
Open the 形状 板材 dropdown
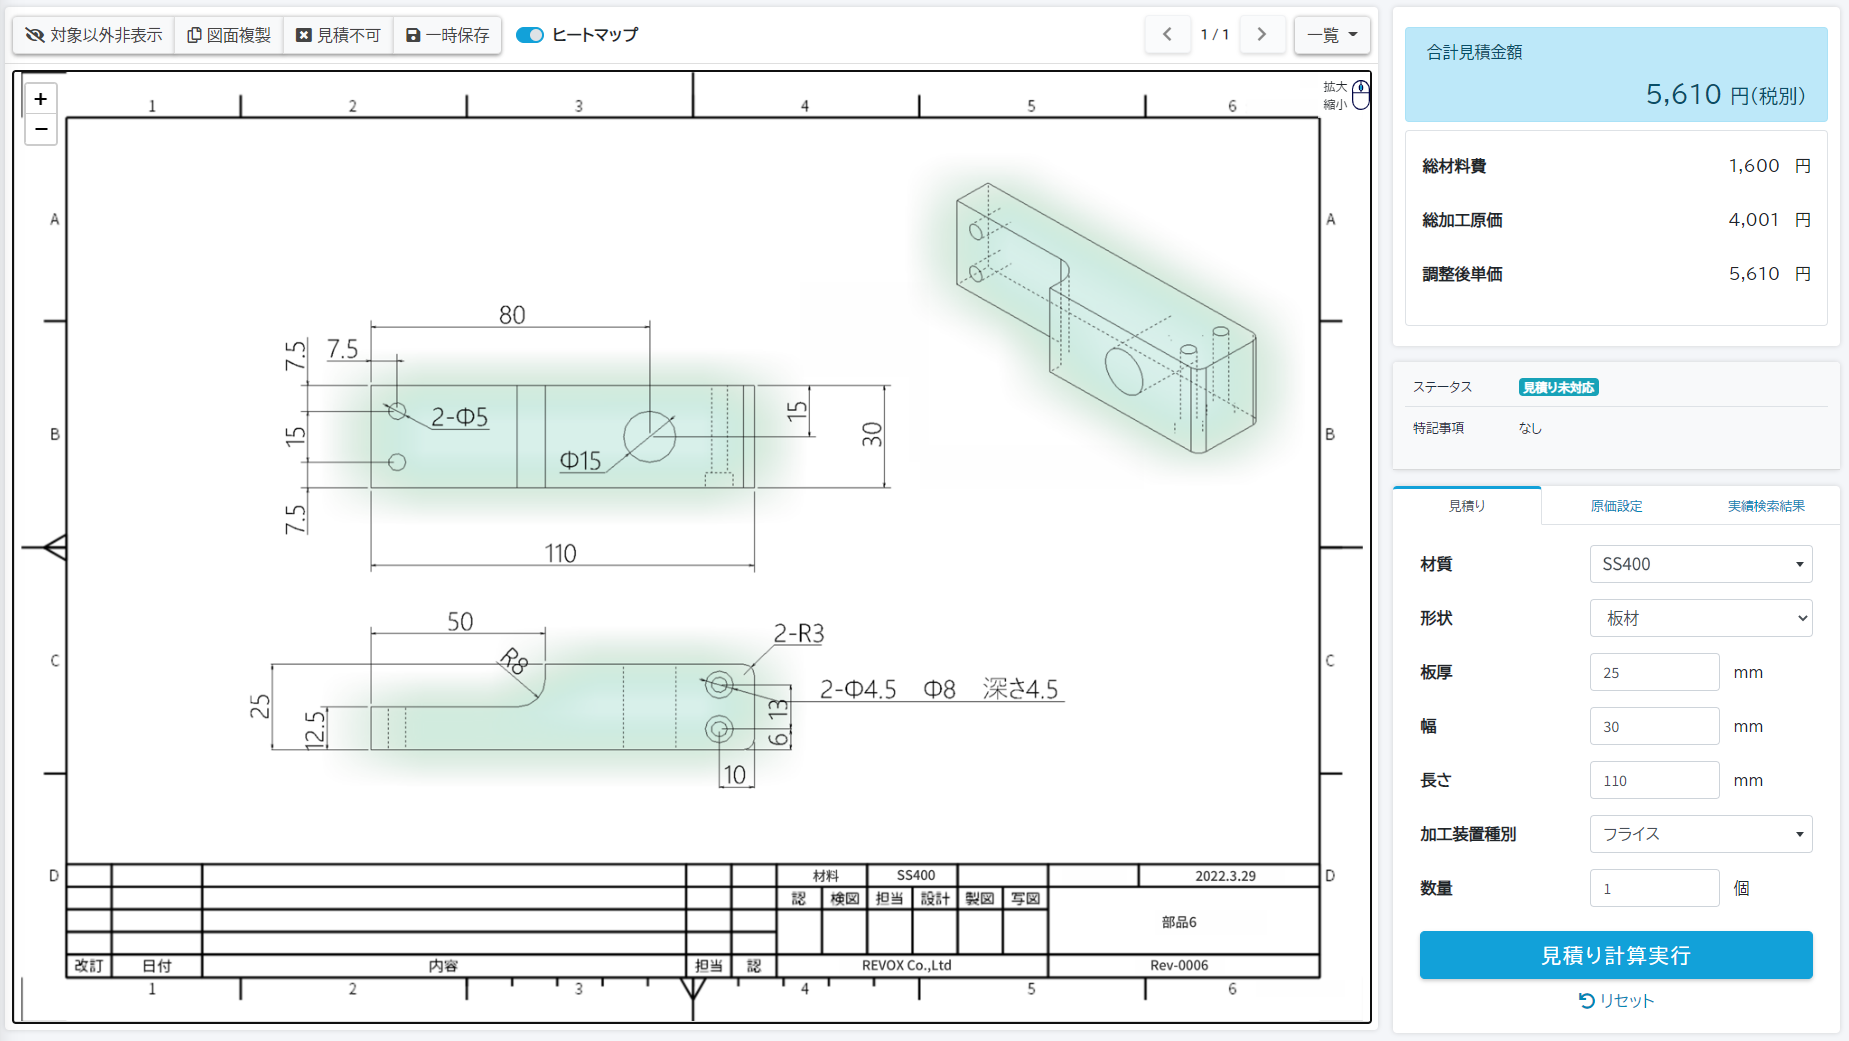[x=1701, y=618]
